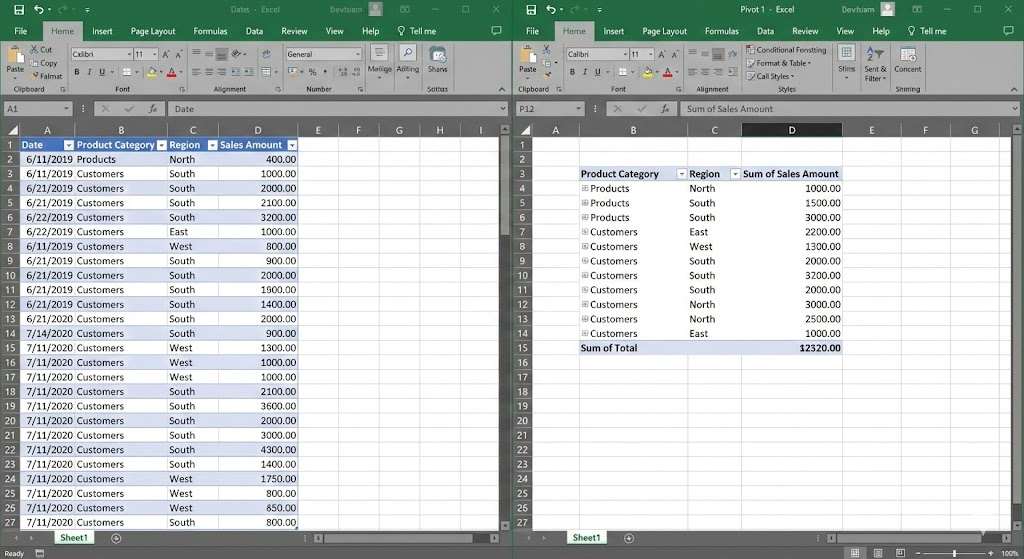Add a new sheet in the Dates workbook
The width and height of the screenshot is (1024, 559).
pos(116,538)
